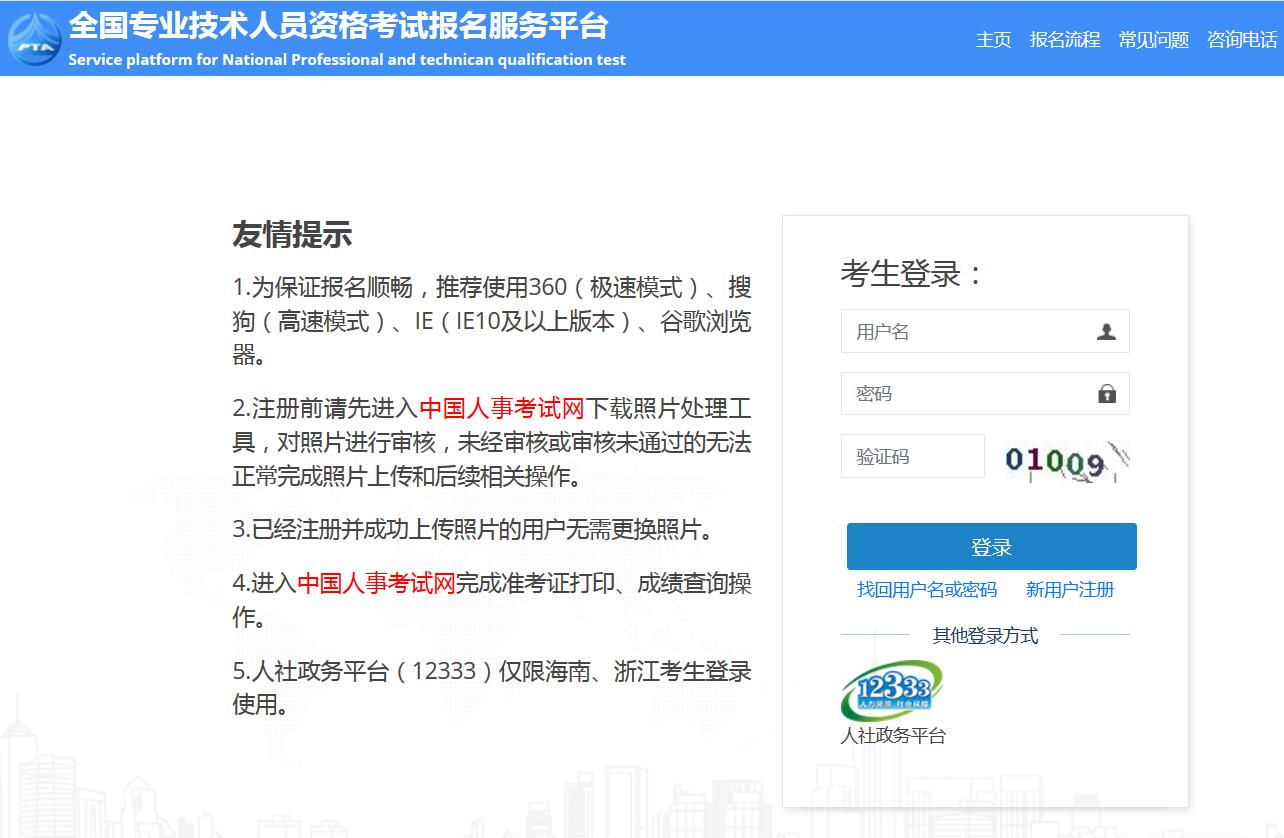Focus the 密码 input field
1284x838 pixels.
(x=965, y=394)
